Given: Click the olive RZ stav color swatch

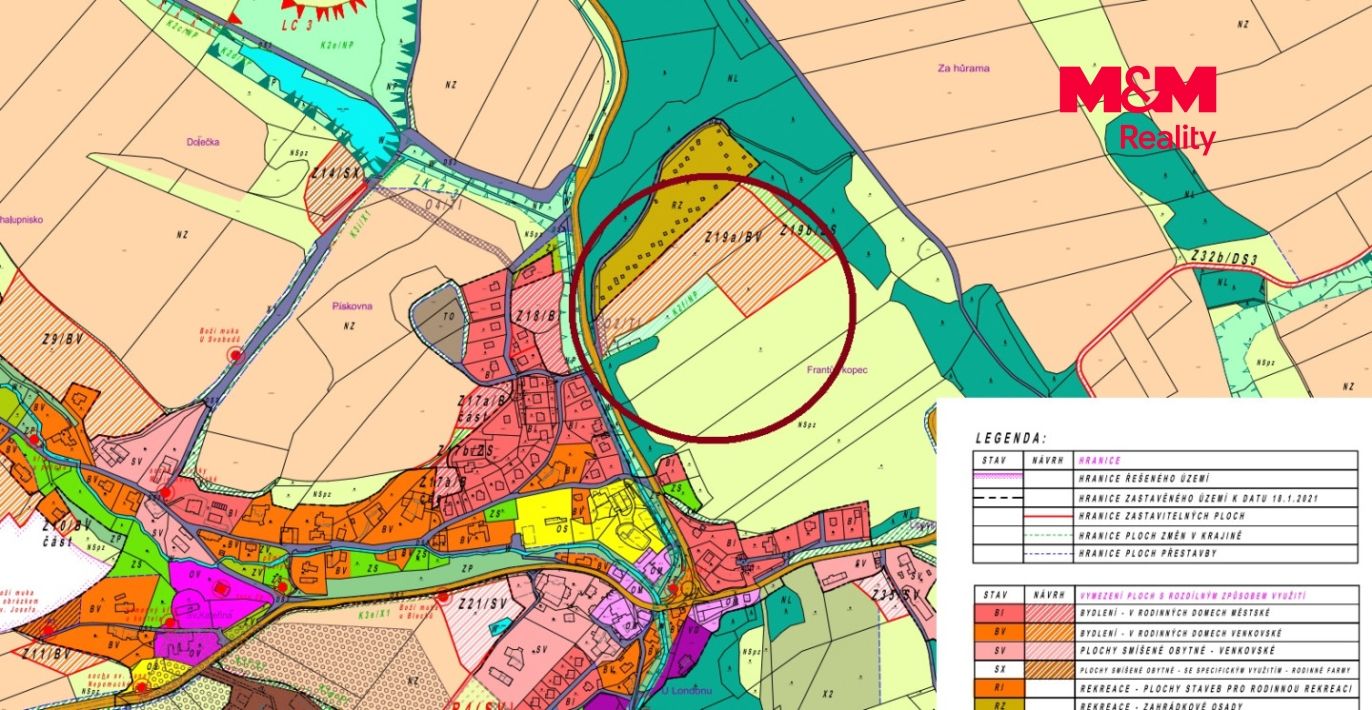Looking at the screenshot, I should 999,704.
